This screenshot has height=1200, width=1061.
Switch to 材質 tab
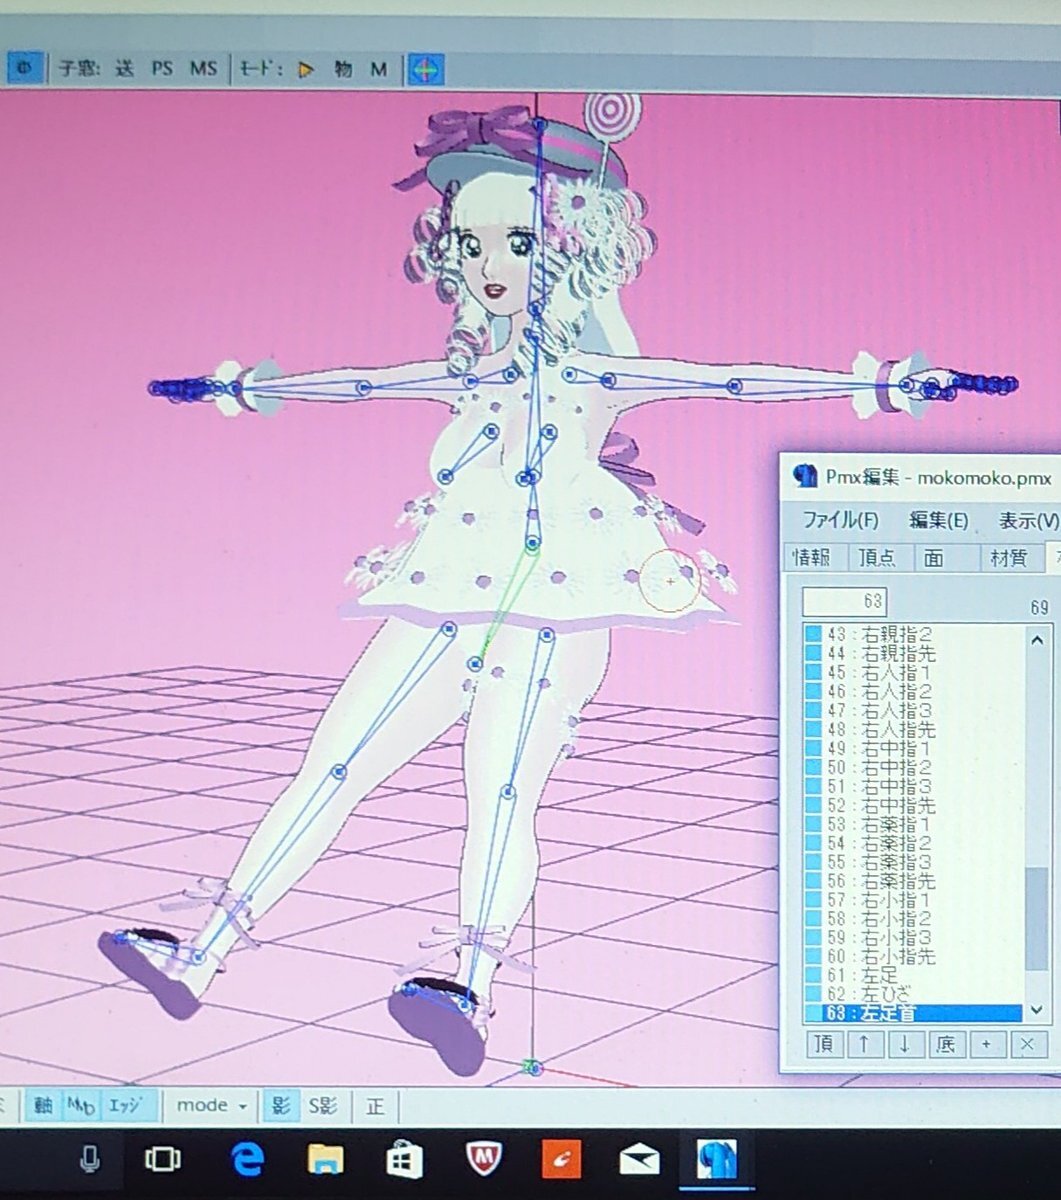(1008, 558)
